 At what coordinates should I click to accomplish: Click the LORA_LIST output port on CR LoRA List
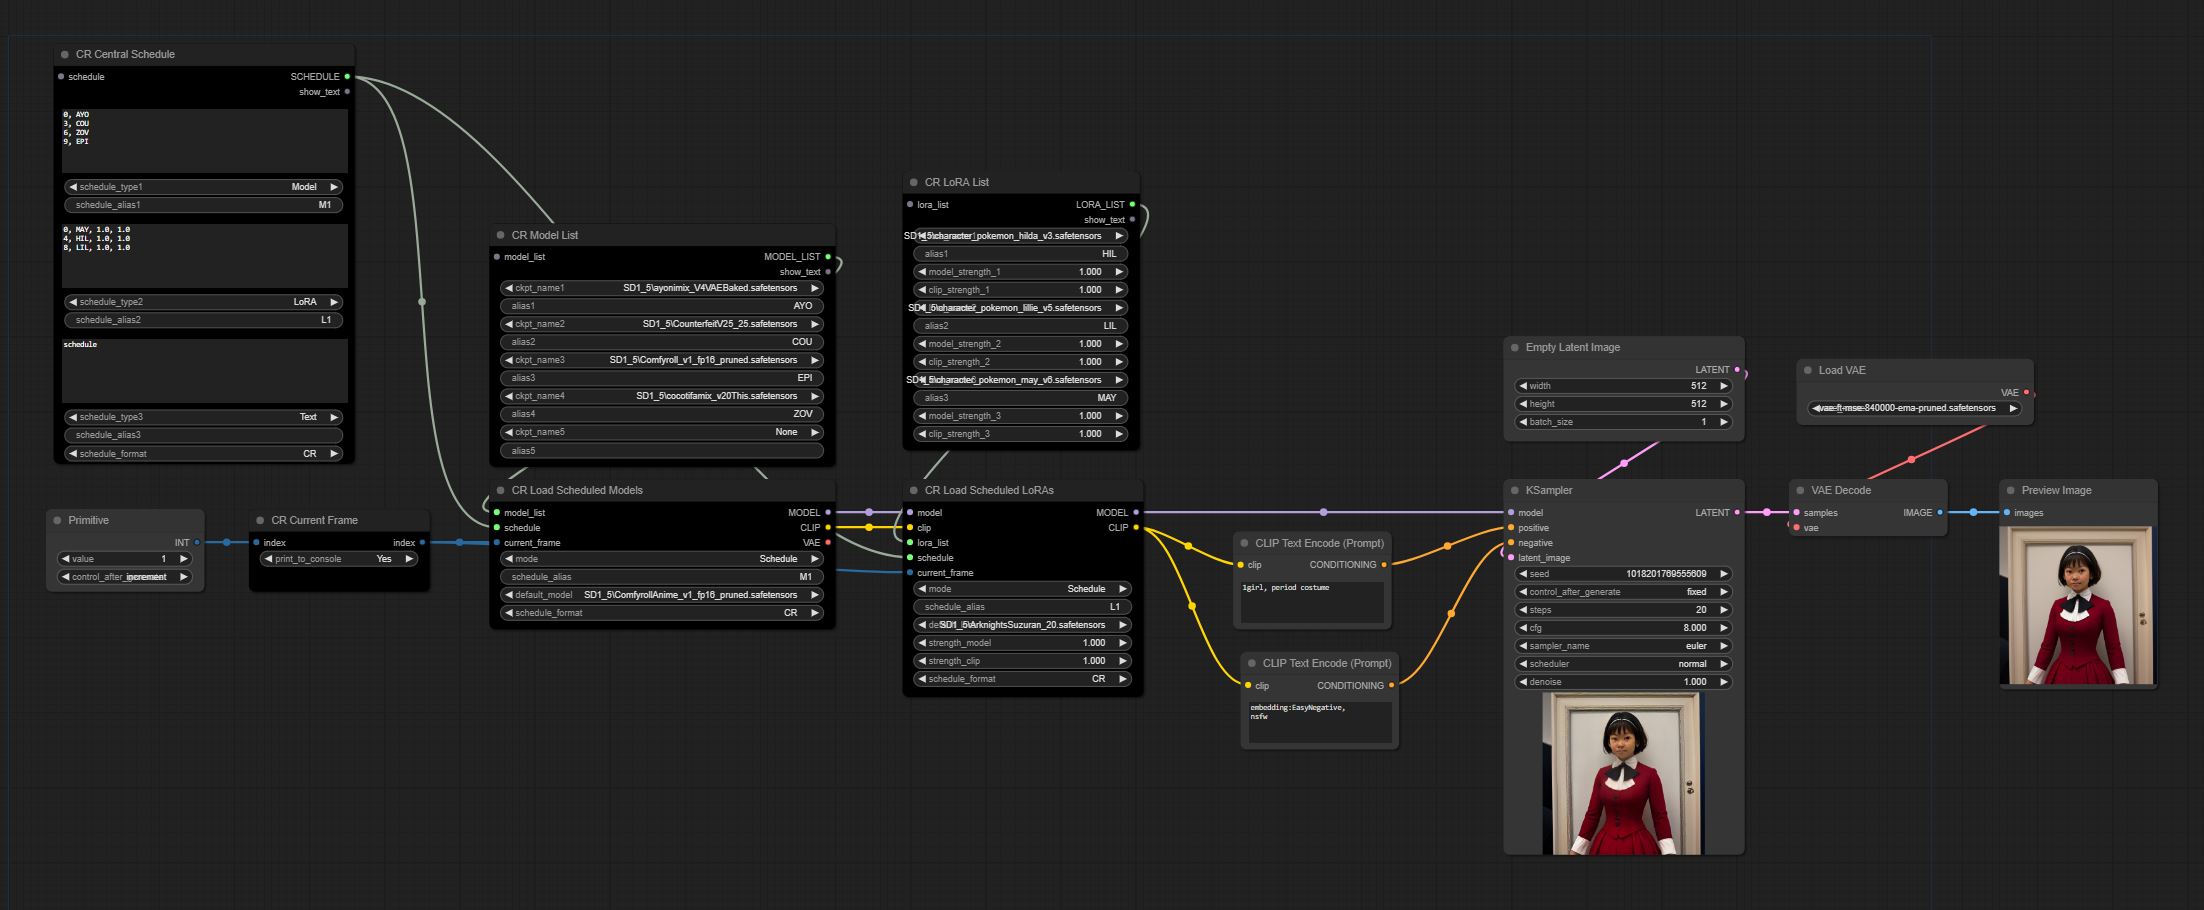coord(1132,205)
